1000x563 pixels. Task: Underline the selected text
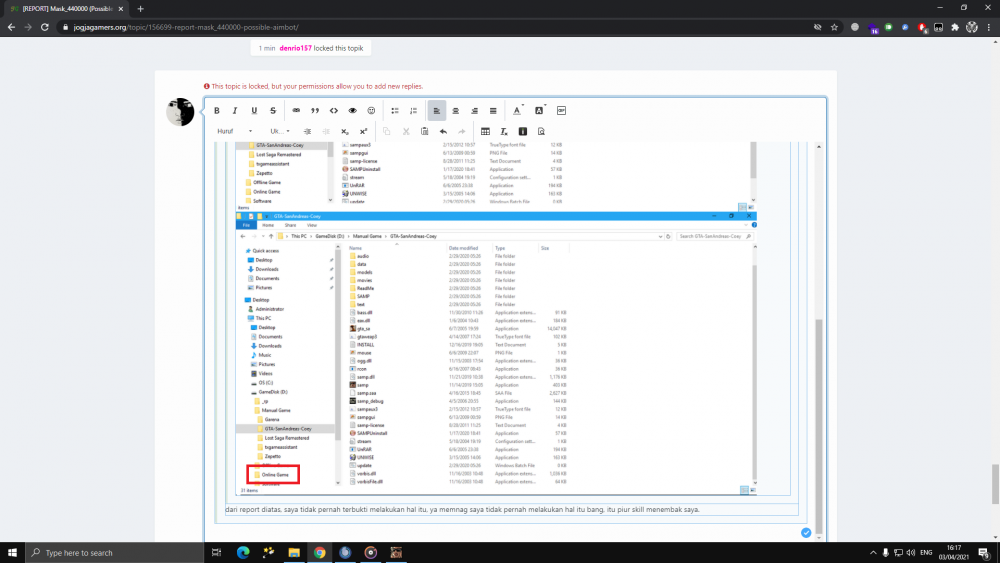254,111
